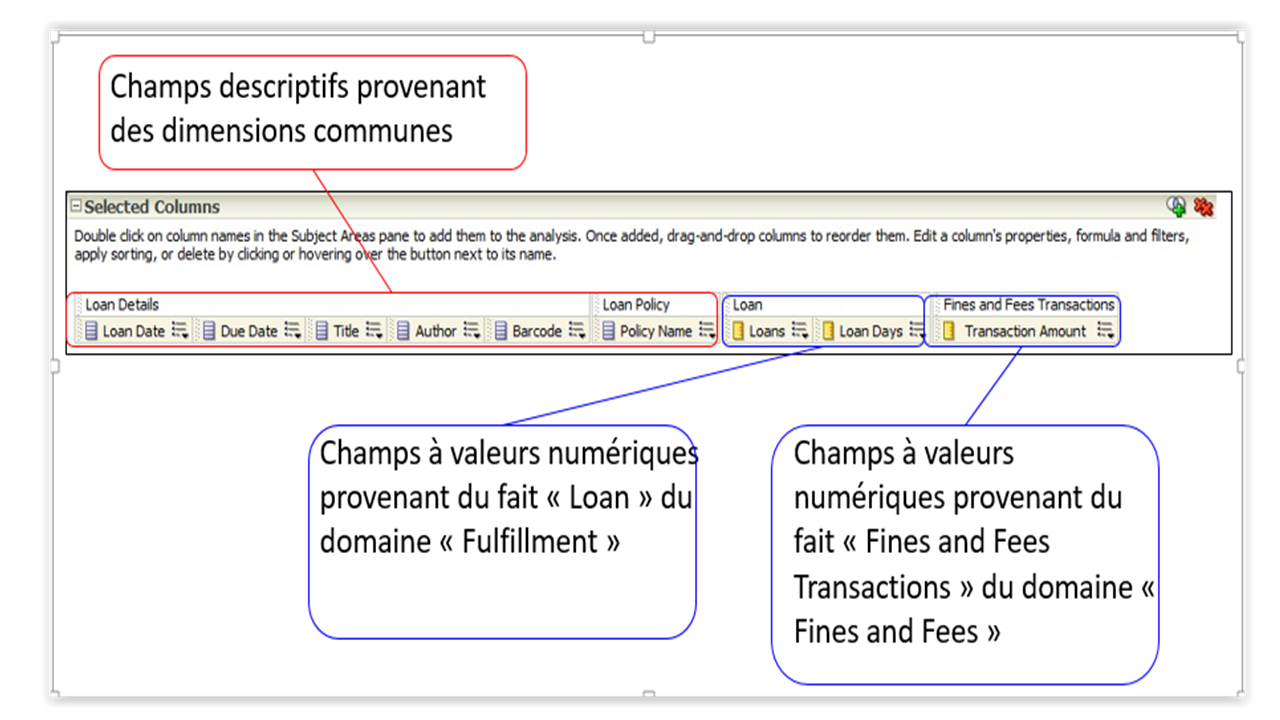The image size is (1280, 720).
Task: Click the Title column icon
Action: tap(322, 331)
